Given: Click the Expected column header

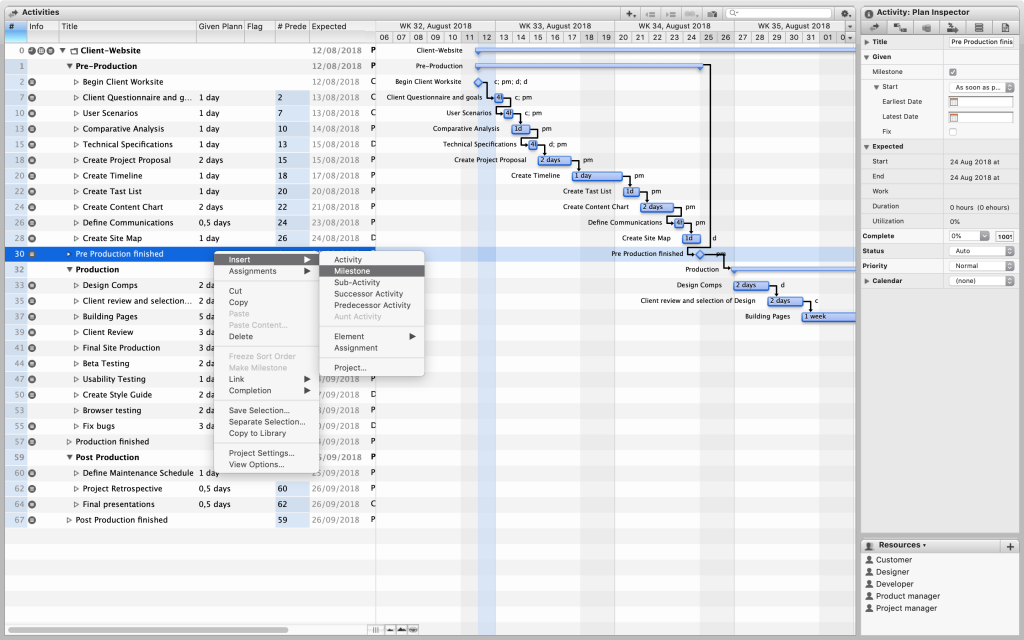Looking at the screenshot, I should [x=340, y=27].
